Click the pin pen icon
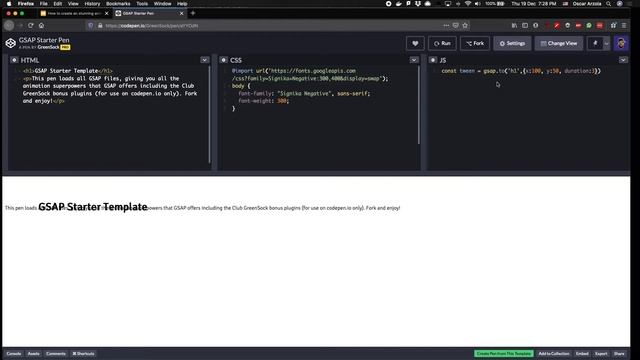Screen dimensions: 640x360 [x=595, y=43]
